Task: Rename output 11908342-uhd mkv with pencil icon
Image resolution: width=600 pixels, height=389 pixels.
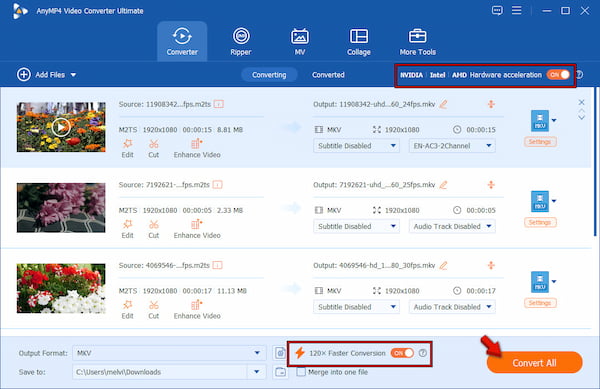Action: pyautogui.click(x=443, y=104)
